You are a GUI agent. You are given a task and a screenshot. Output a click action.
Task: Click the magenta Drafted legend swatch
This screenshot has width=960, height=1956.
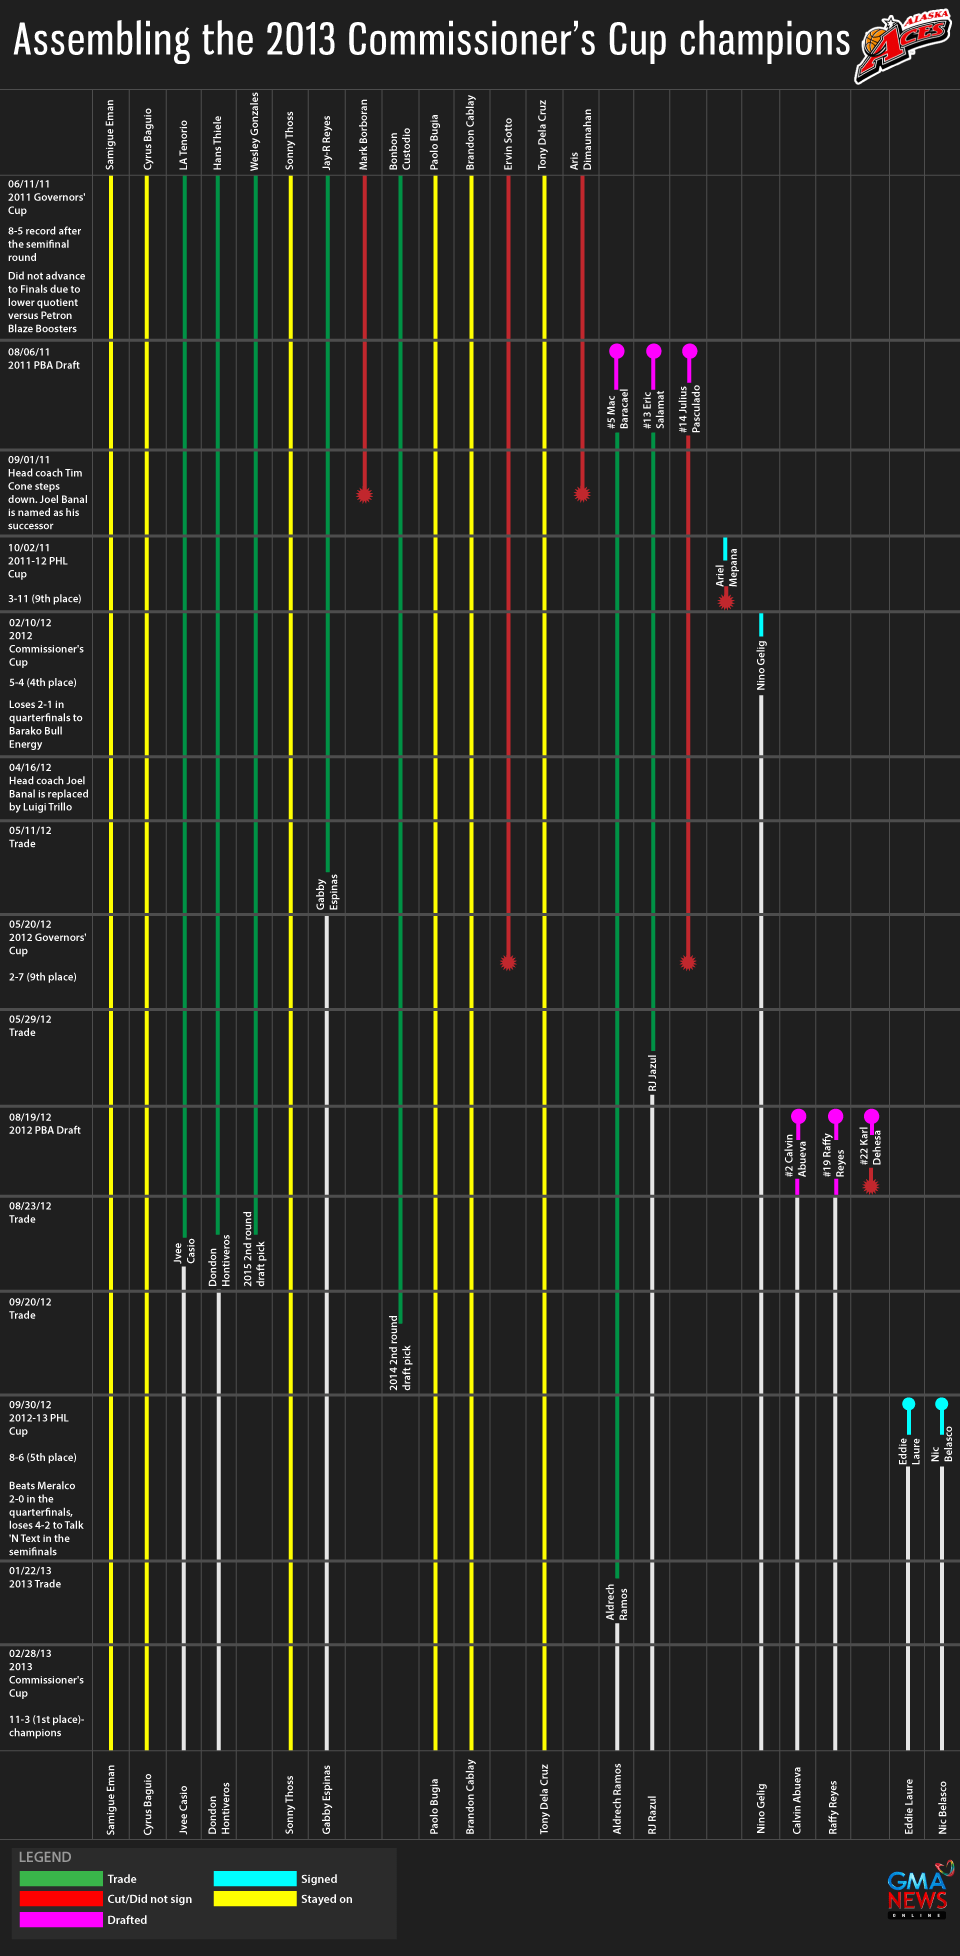(x=61, y=1920)
